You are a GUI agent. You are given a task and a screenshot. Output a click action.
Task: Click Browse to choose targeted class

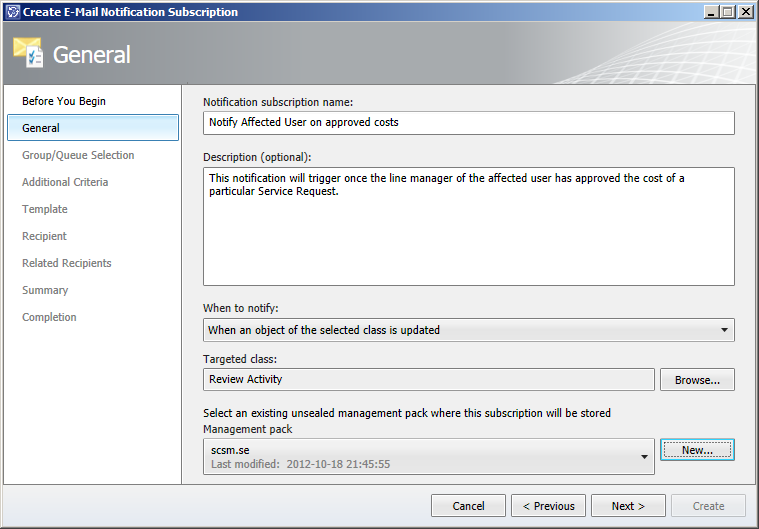point(698,380)
